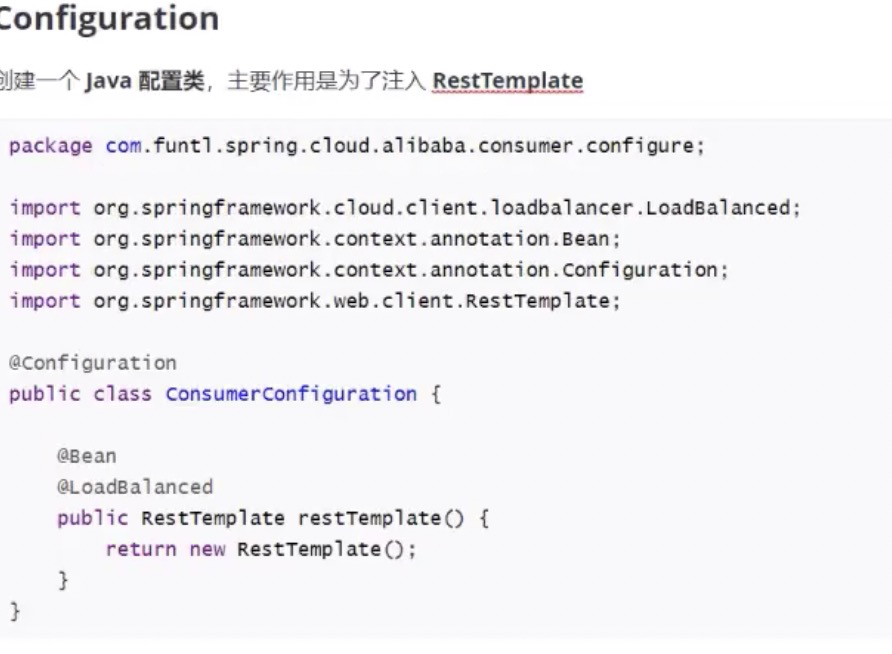Image resolution: width=892 pixels, height=654 pixels.
Task: Click the public class keywords
Action: click(x=80, y=394)
